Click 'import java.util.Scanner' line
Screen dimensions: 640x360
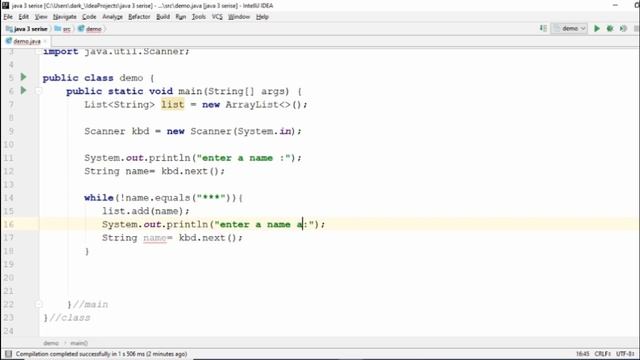click(116, 51)
